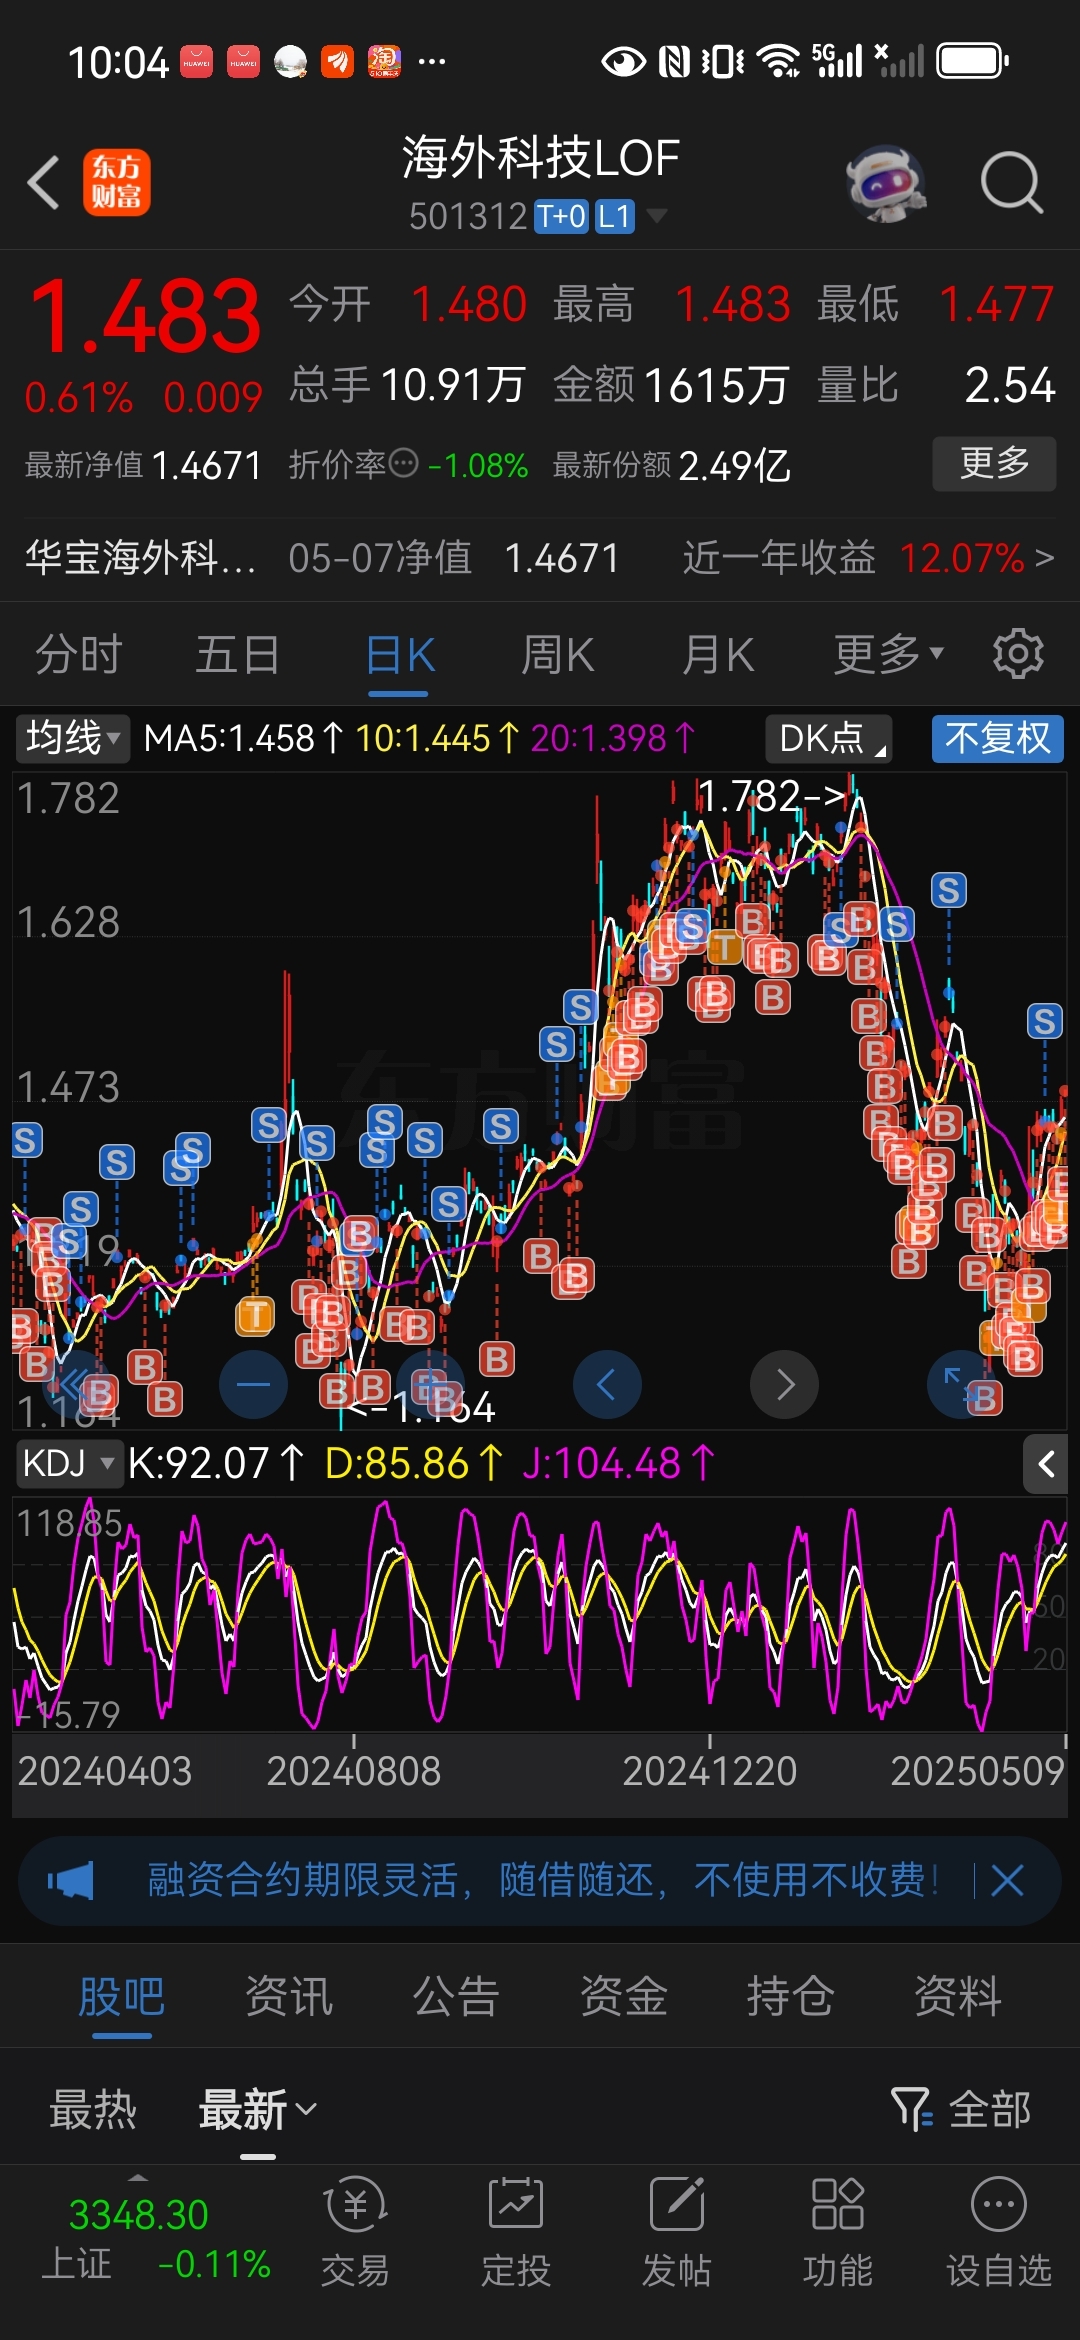Switch to the 周K chart tab

pos(558,655)
